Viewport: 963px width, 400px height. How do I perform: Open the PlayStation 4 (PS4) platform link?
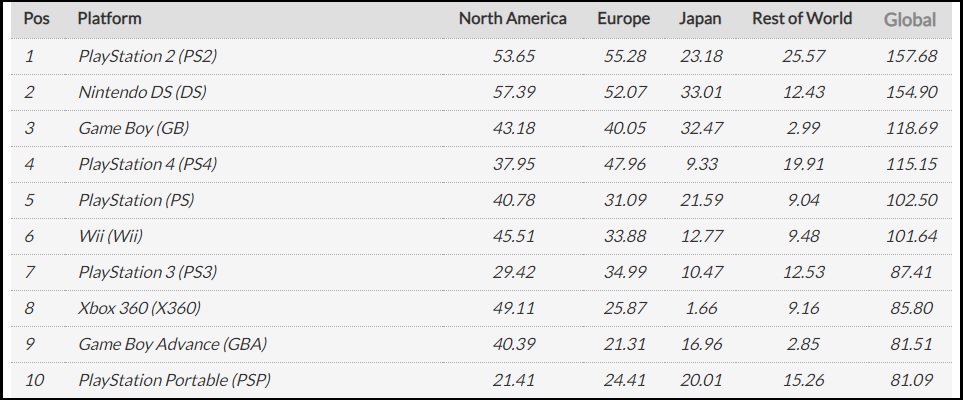pos(147,164)
